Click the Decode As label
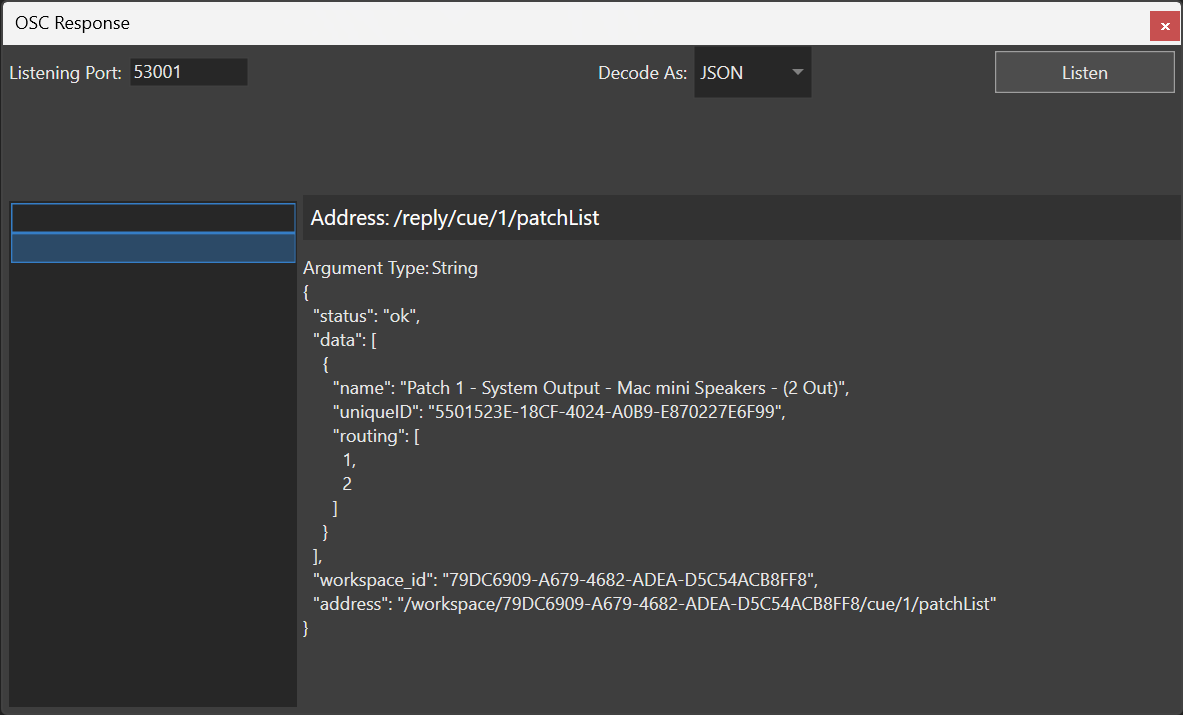Image resolution: width=1183 pixels, height=715 pixels. [642, 73]
